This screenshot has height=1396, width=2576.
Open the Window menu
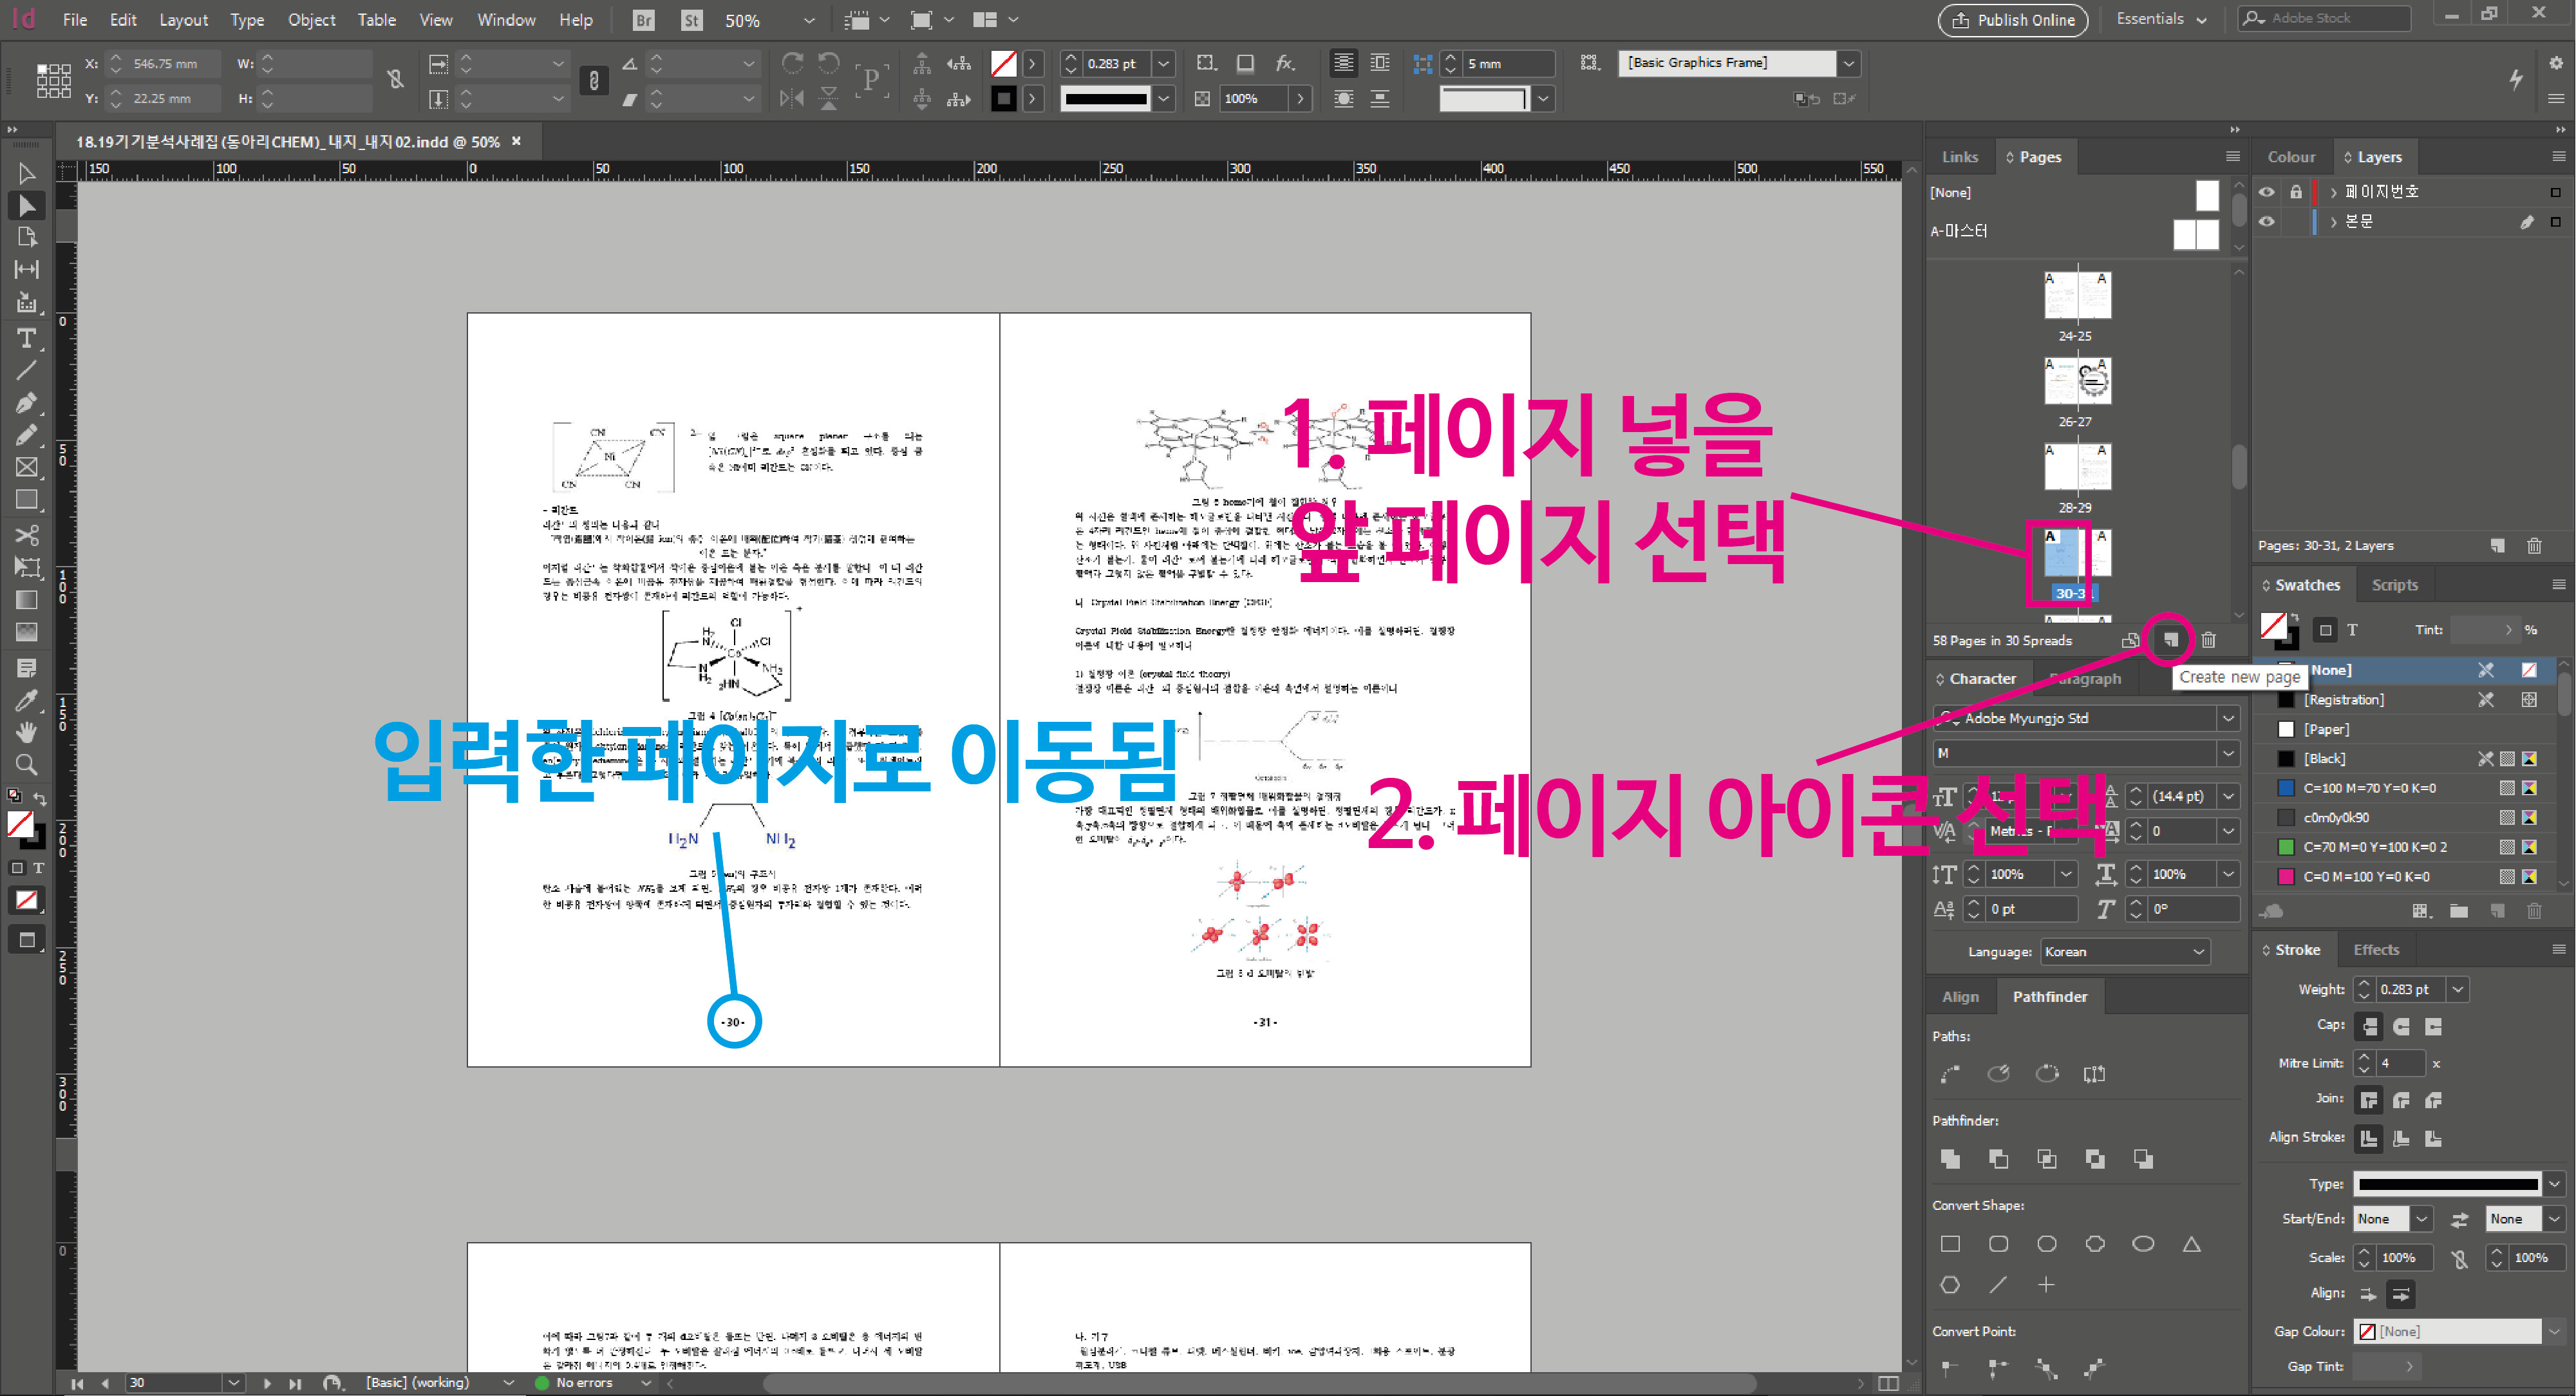click(506, 19)
